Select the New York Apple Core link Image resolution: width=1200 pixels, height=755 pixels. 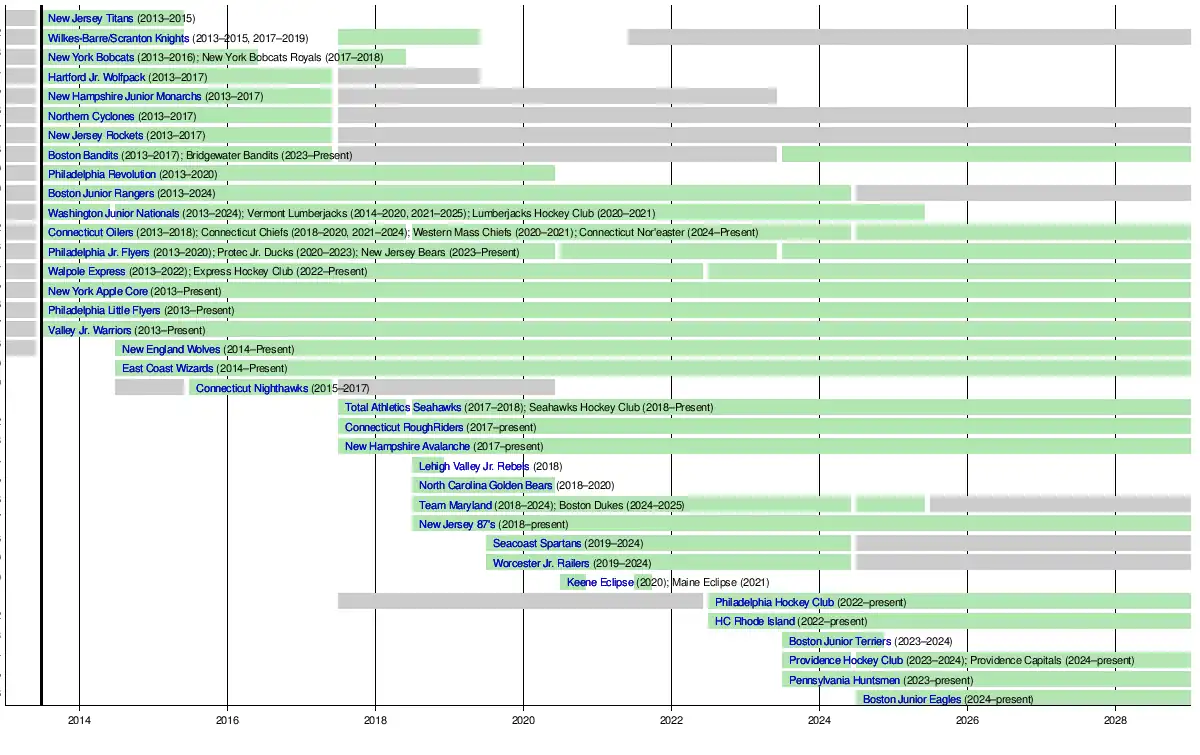tap(98, 291)
